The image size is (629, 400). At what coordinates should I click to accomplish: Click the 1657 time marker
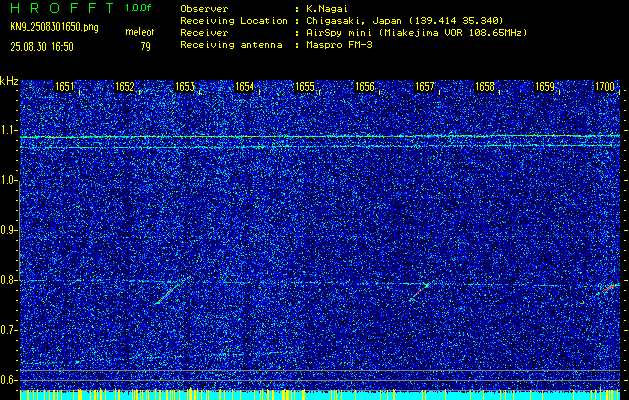coord(425,87)
